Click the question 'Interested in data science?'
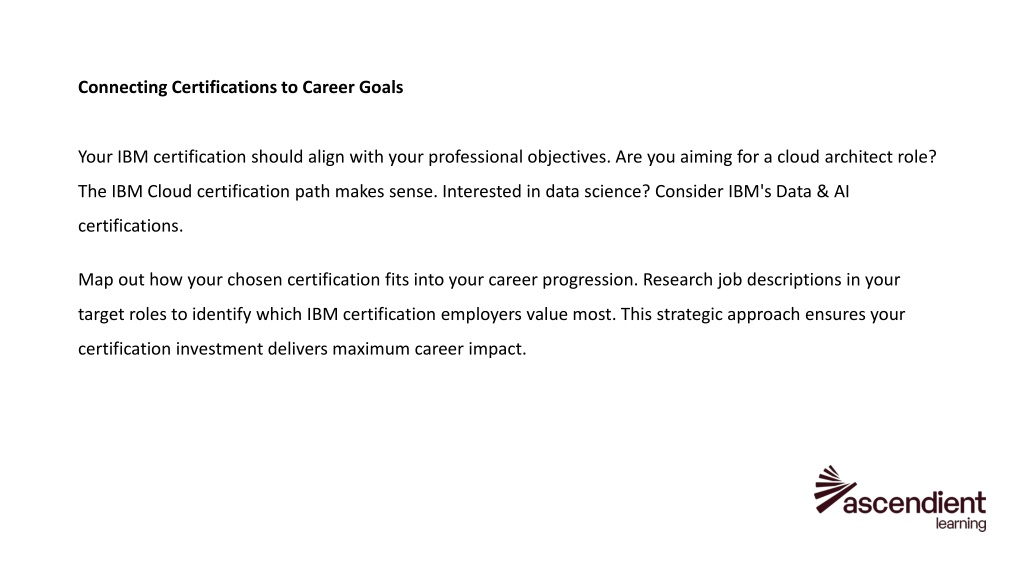The height and width of the screenshot is (576, 1024). coord(546,191)
